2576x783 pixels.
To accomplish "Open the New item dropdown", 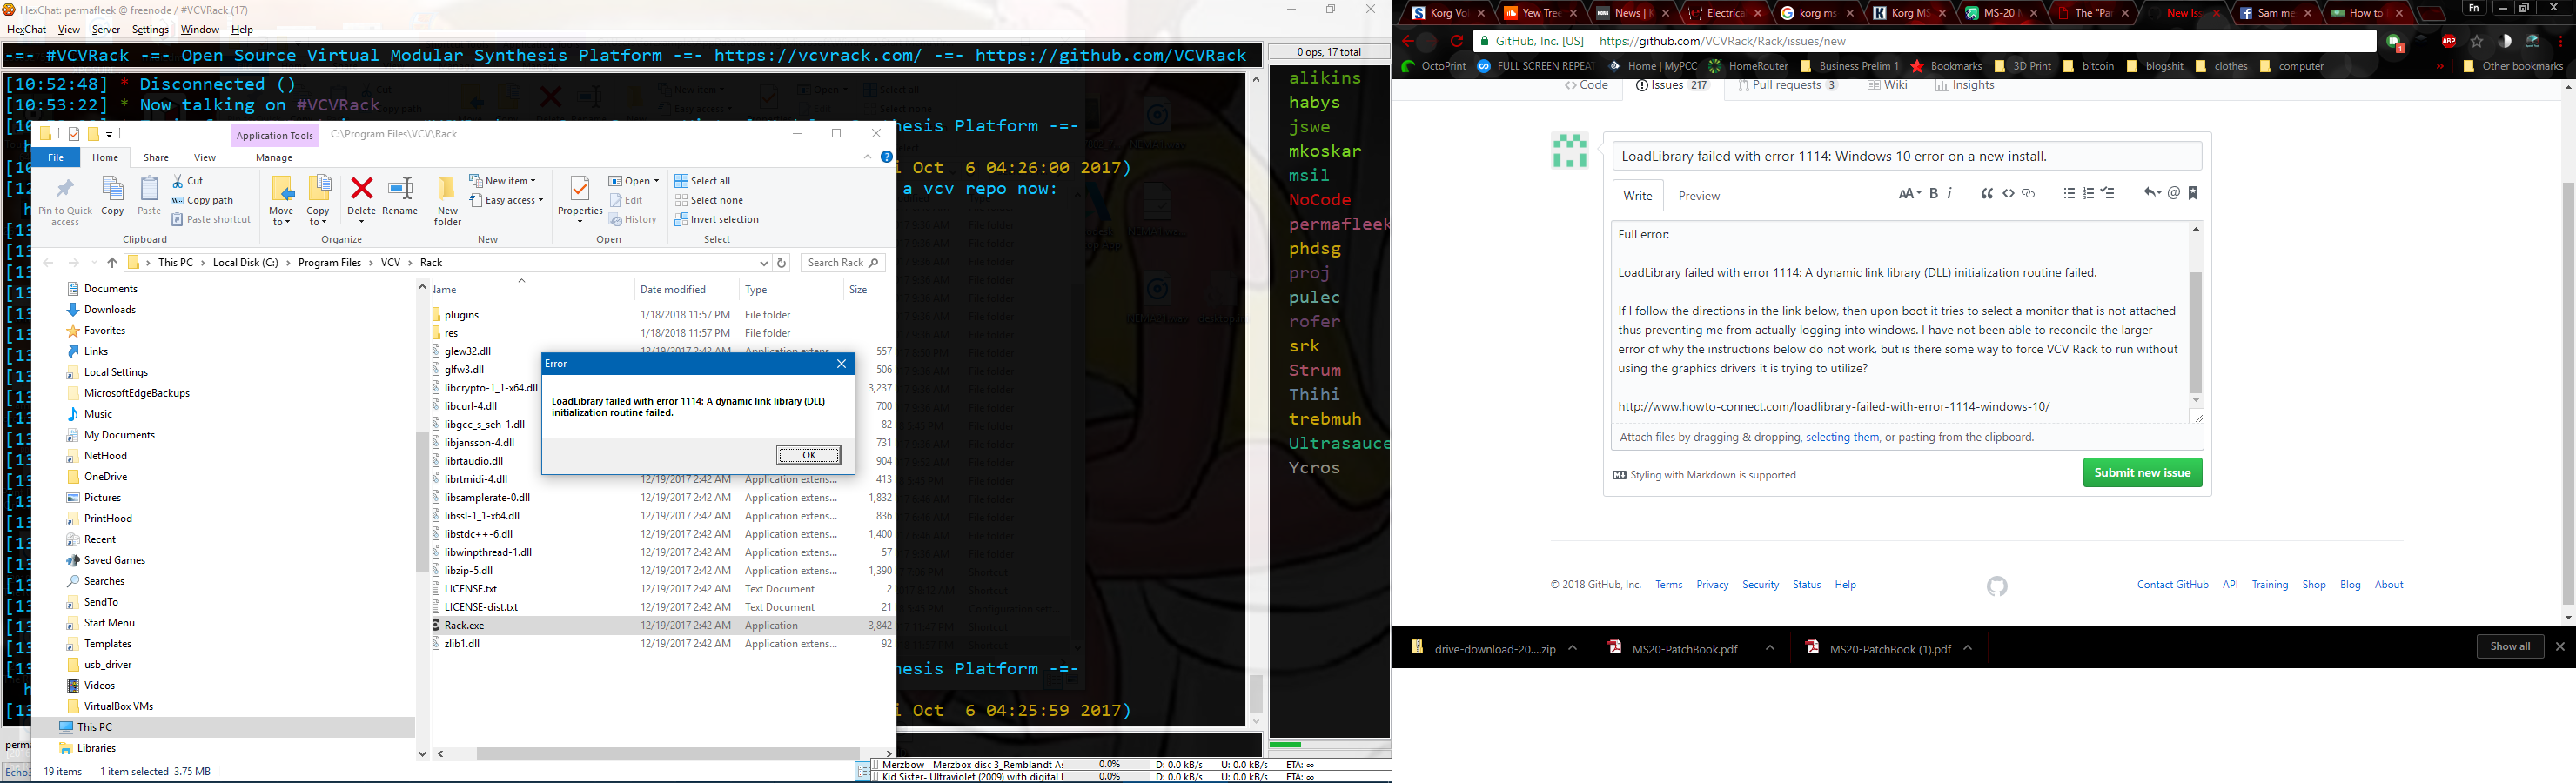I will pyautogui.click(x=503, y=181).
